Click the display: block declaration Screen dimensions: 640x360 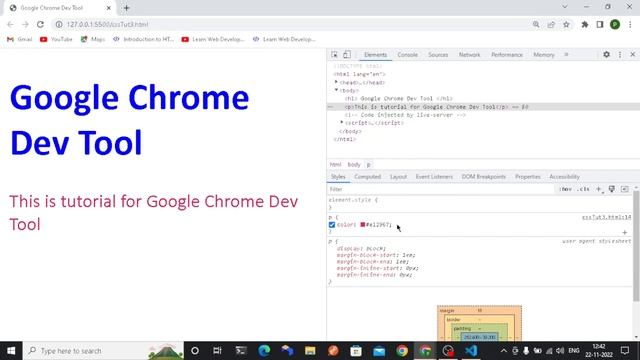point(361,249)
